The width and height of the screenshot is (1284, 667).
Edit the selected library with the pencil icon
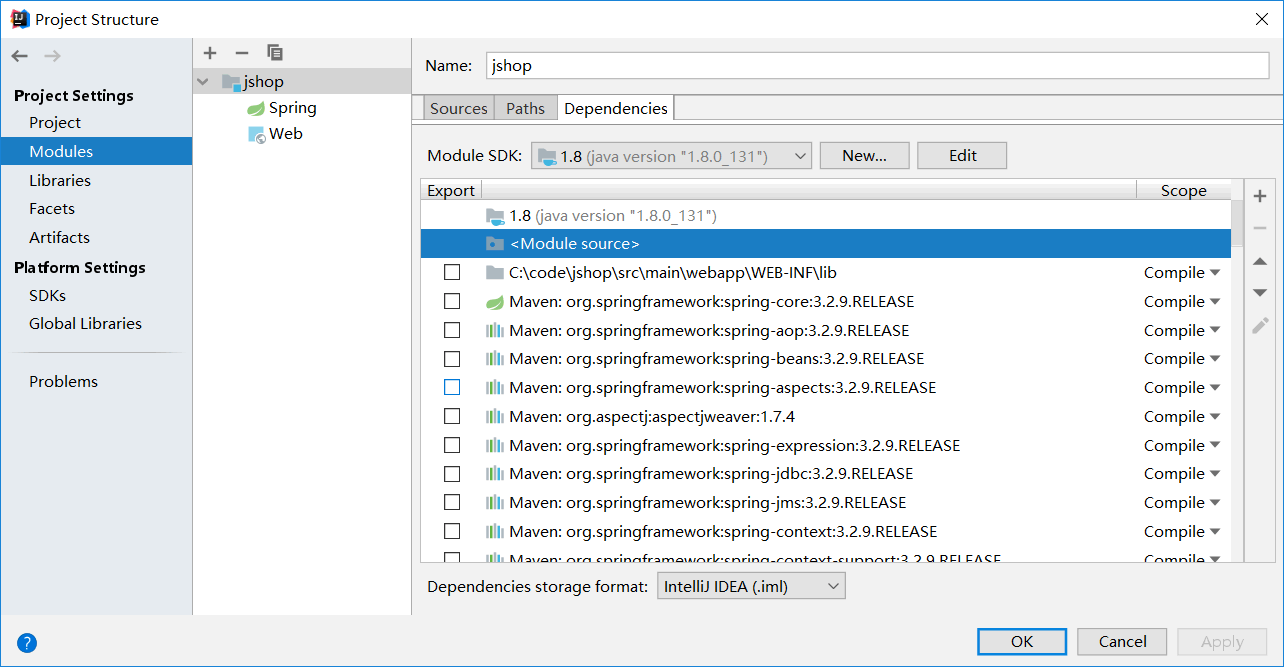pyautogui.click(x=1260, y=326)
